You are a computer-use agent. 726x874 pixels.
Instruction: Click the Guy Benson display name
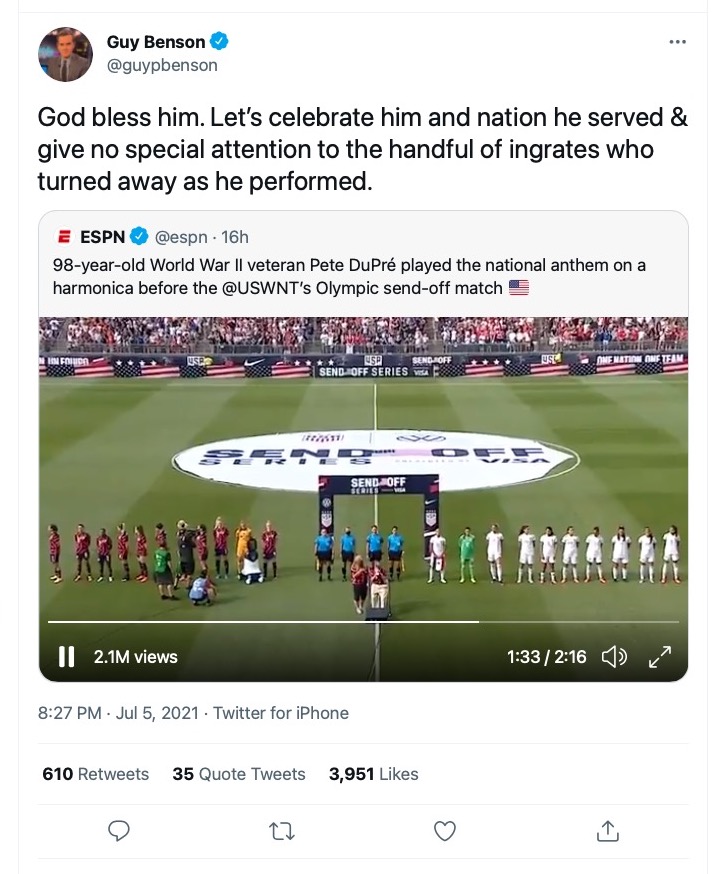(156, 42)
